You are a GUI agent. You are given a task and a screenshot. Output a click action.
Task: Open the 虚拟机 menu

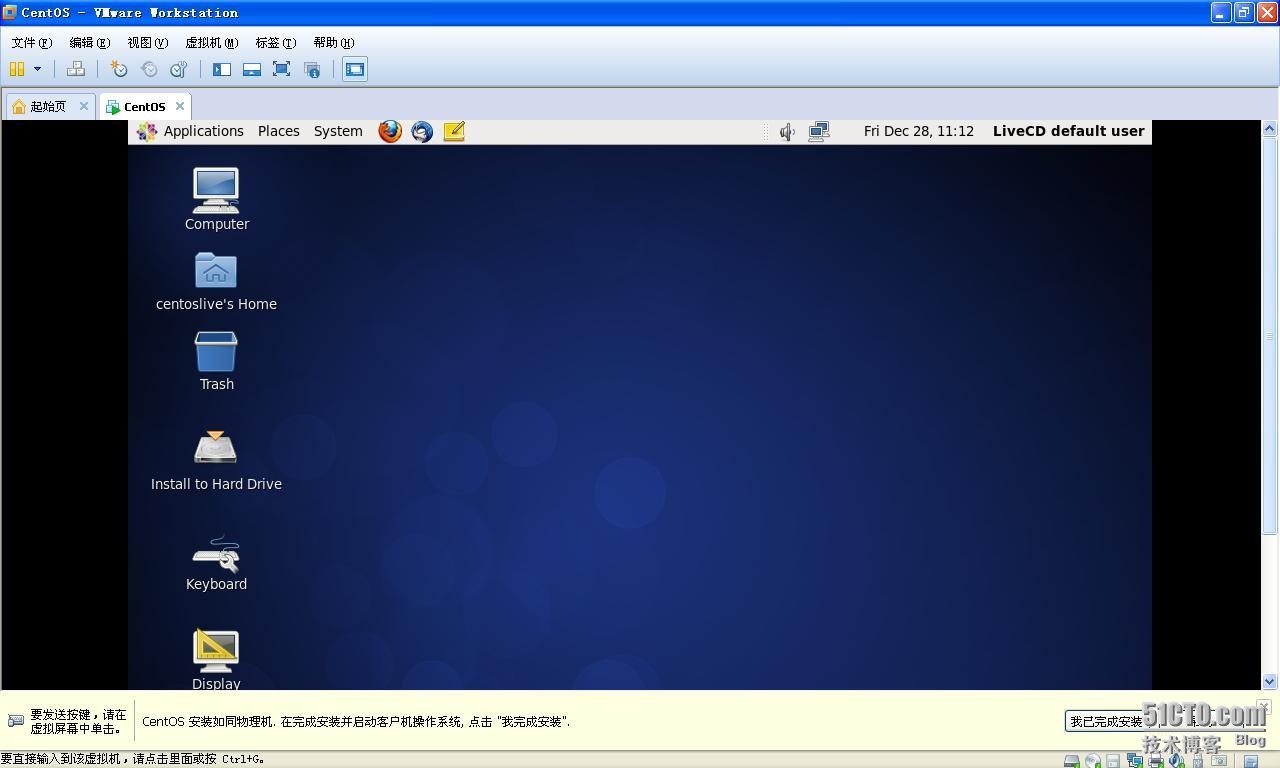point(211,43)
